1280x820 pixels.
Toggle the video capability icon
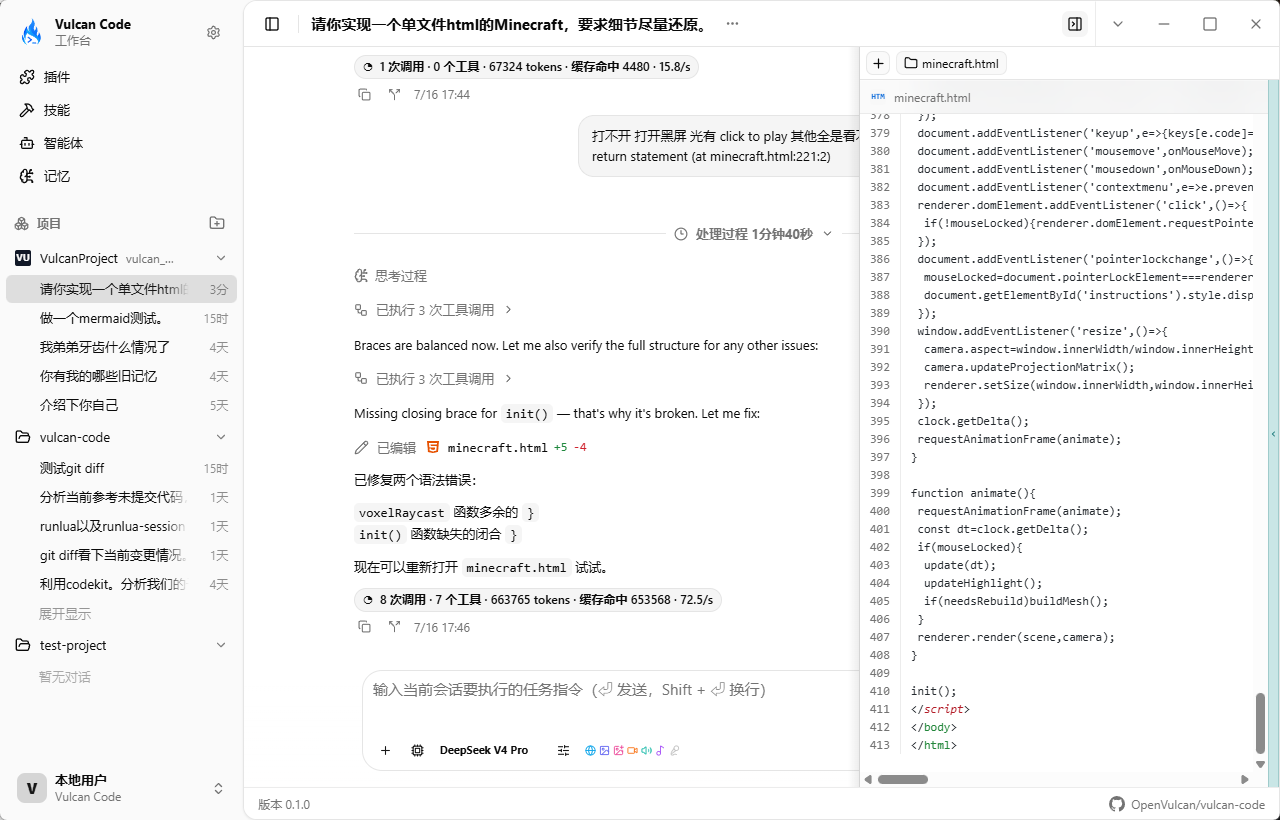pyautogui.click(x=632, y=750)
